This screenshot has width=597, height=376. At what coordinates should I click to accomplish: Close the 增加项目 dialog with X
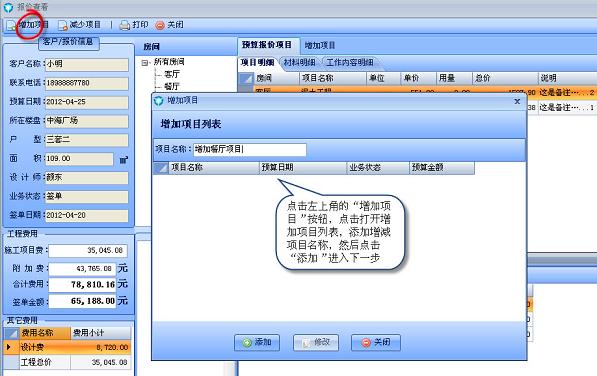pos(517,101)
